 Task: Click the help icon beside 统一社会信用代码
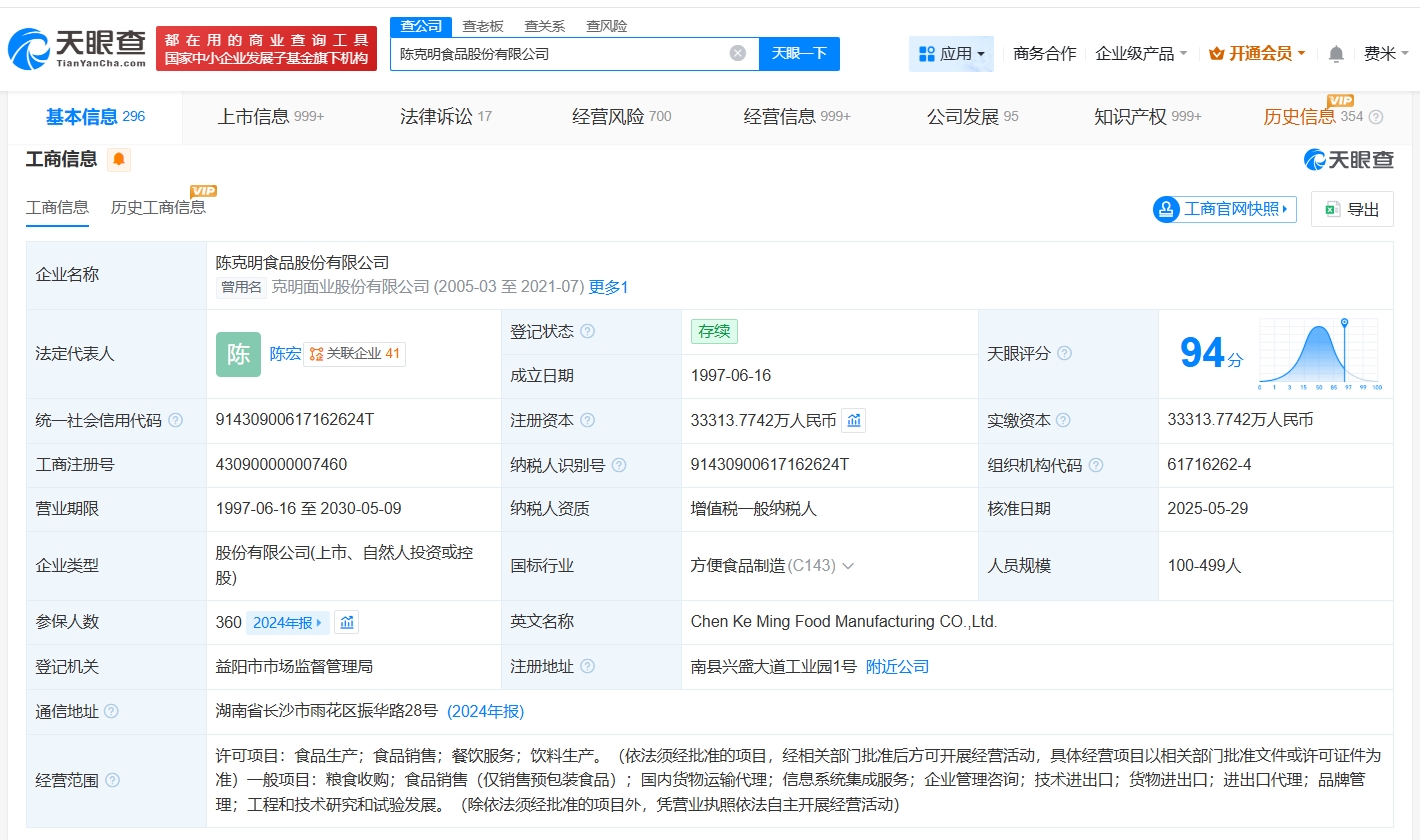point(176,421)
